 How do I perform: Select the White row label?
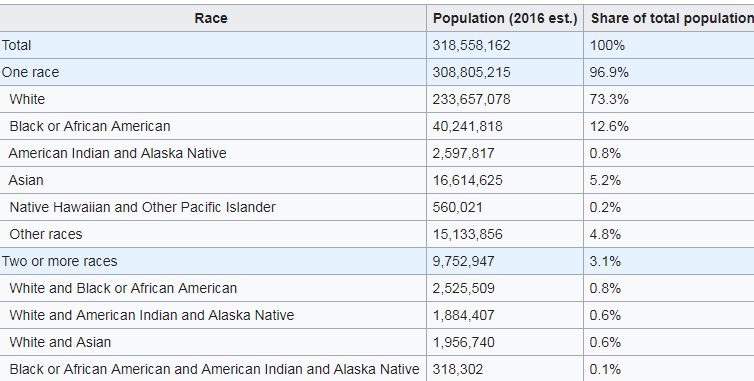pos(27,99)
